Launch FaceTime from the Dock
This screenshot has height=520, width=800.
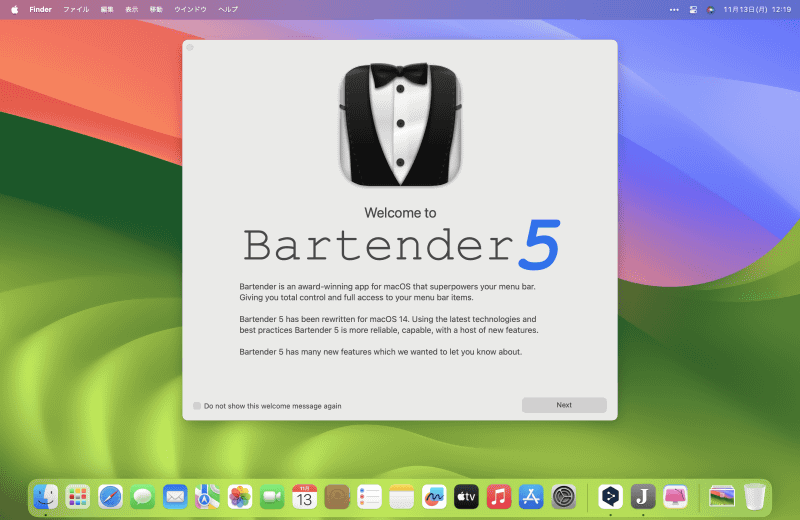tap(272, 497)
